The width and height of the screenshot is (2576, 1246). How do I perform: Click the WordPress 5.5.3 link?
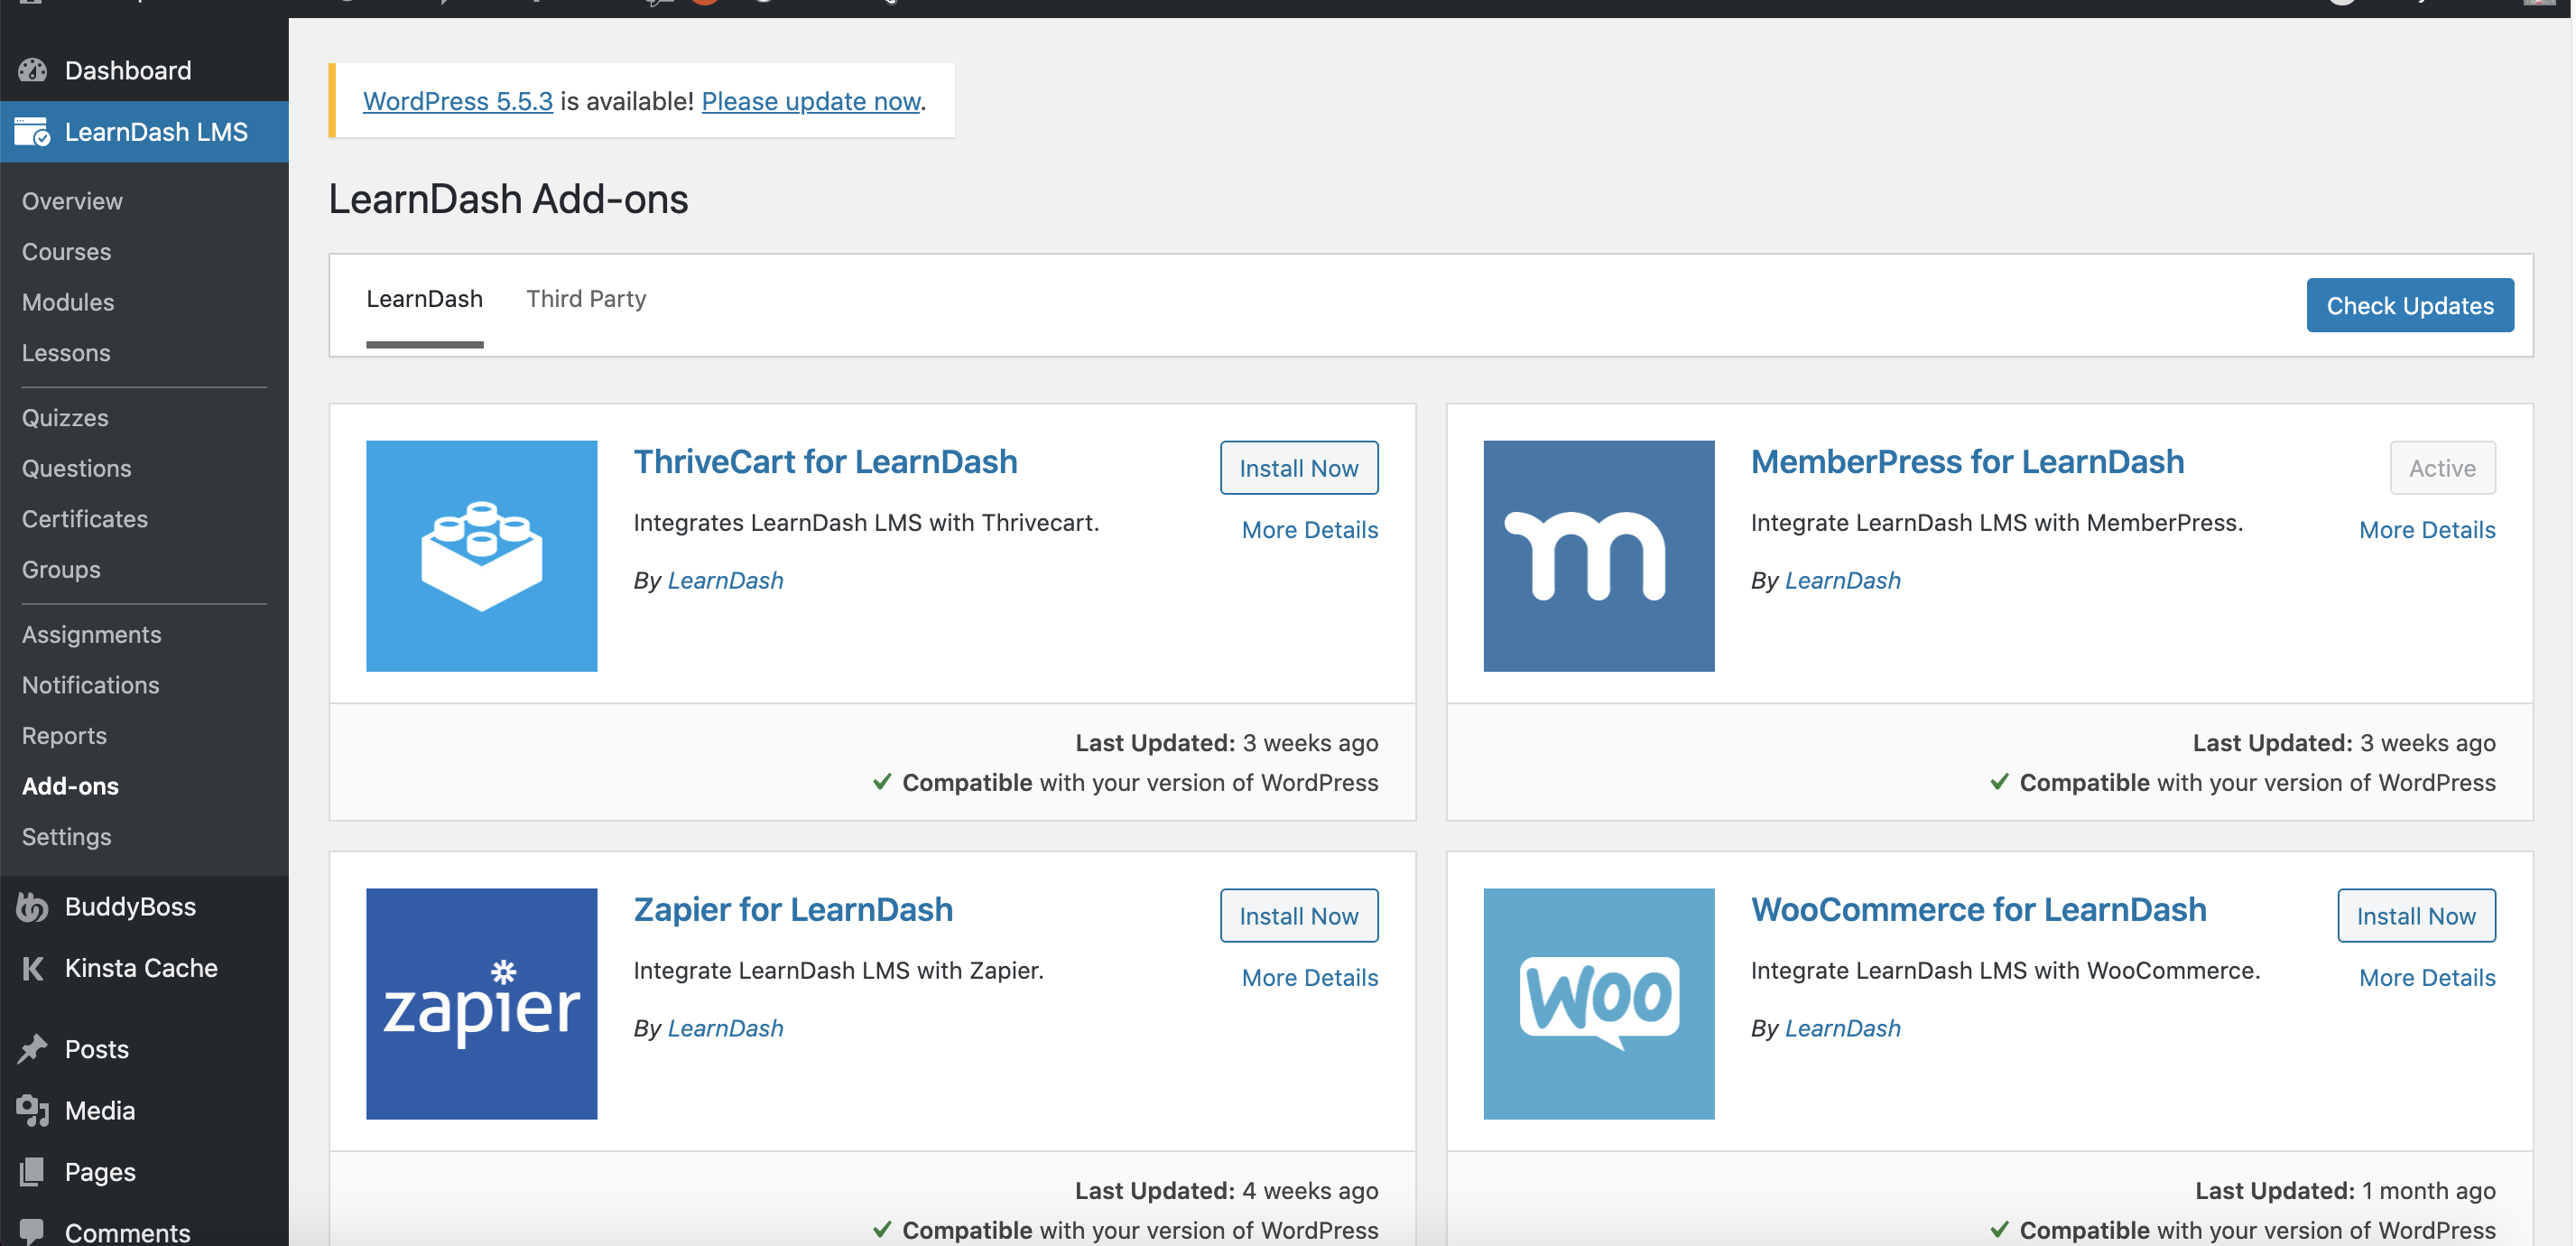(457, 101)
